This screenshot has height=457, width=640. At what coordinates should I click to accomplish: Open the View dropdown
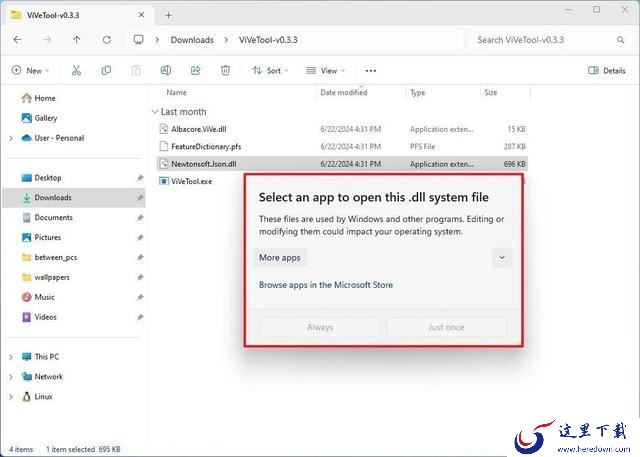[x=325, y=71]
